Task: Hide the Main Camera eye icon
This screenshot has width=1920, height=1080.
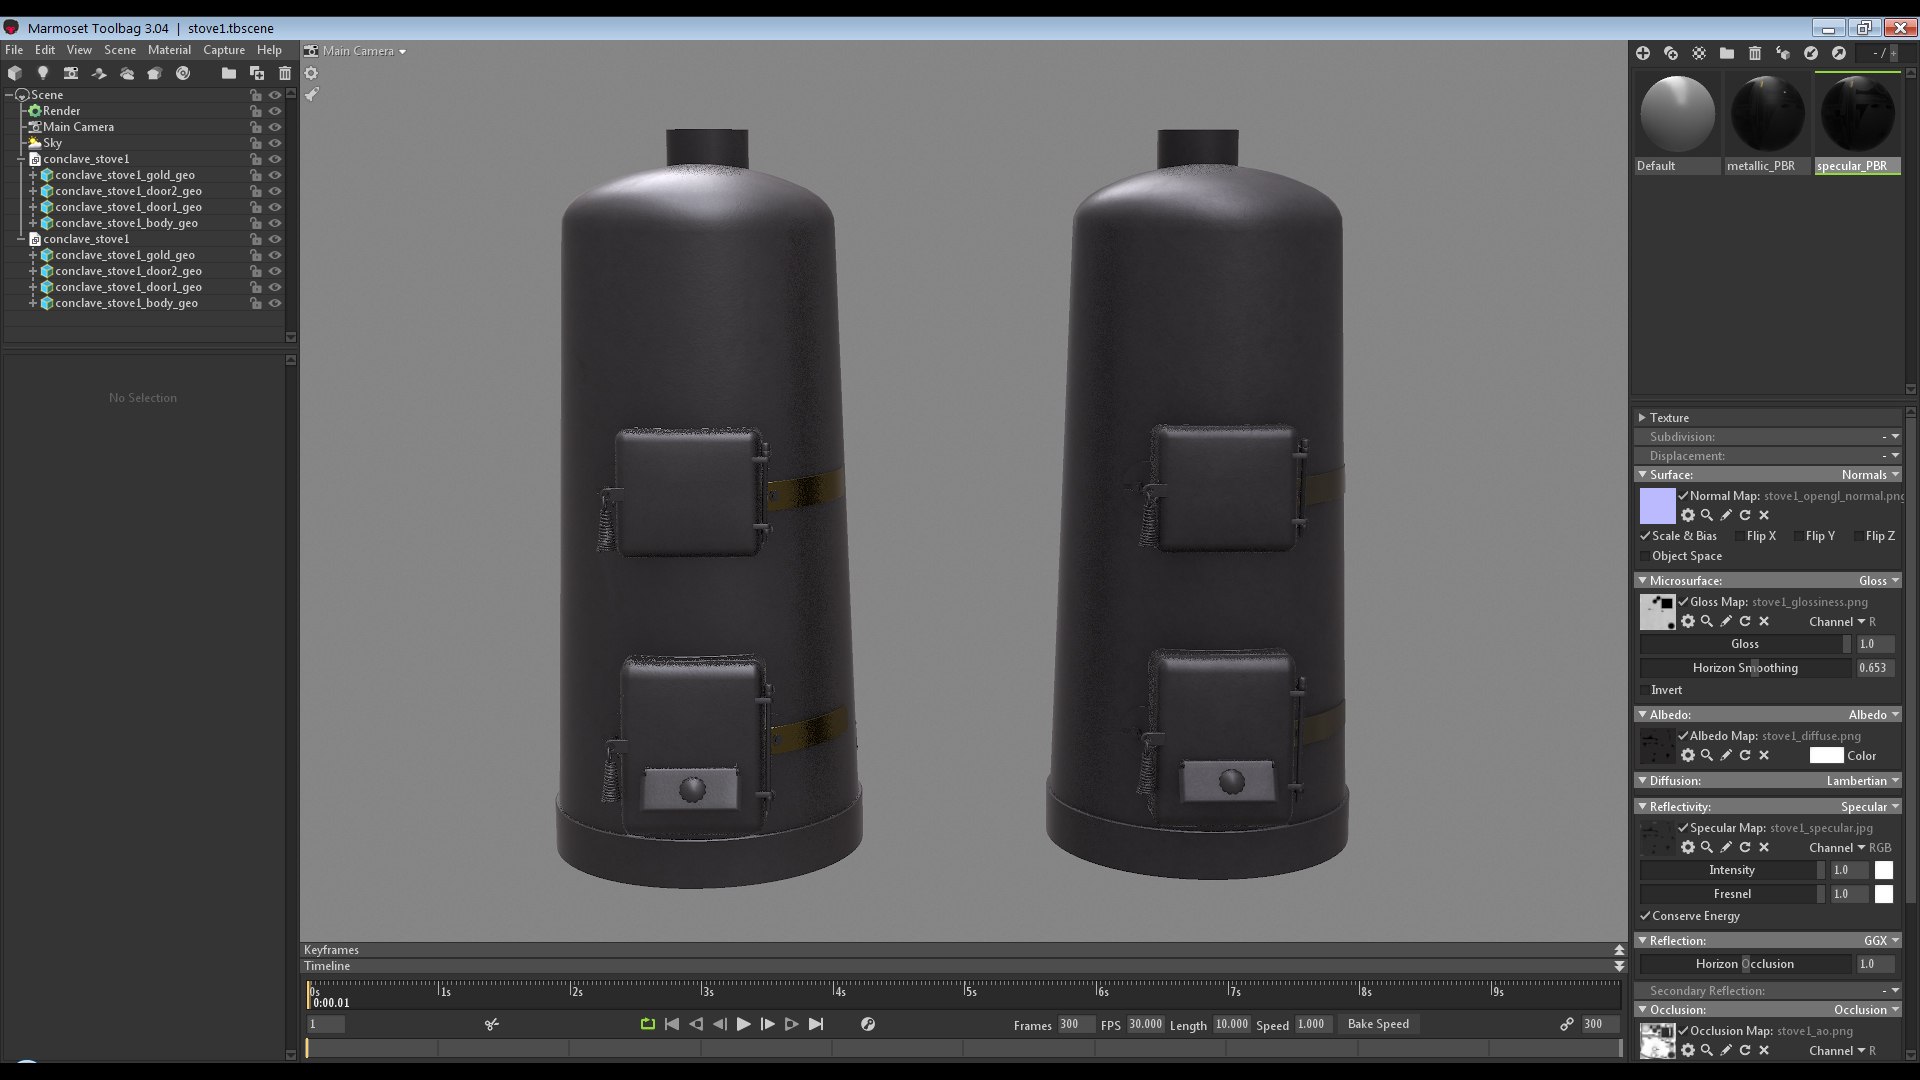Action: (275, 127)
